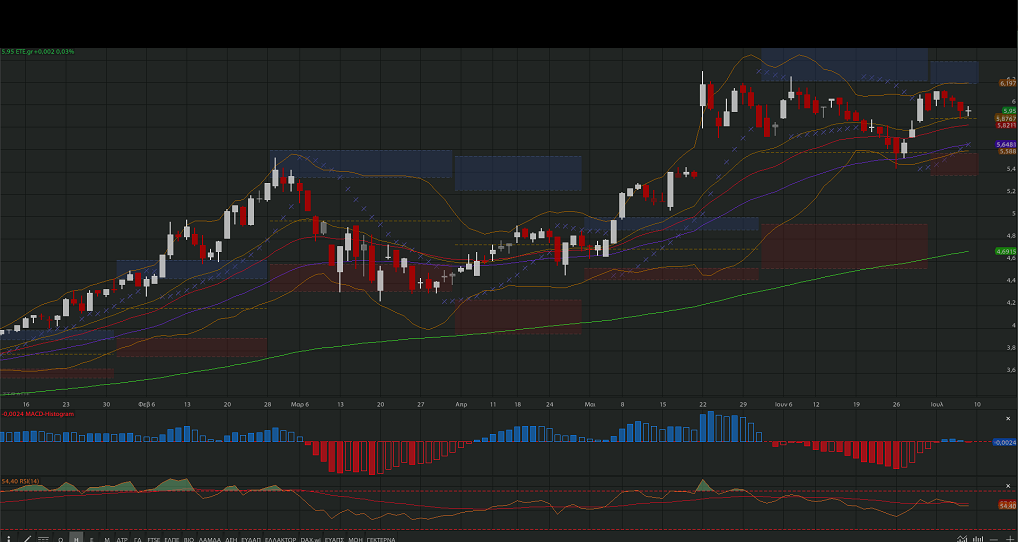Open the chart type icon at bottom right

[962, 538]
